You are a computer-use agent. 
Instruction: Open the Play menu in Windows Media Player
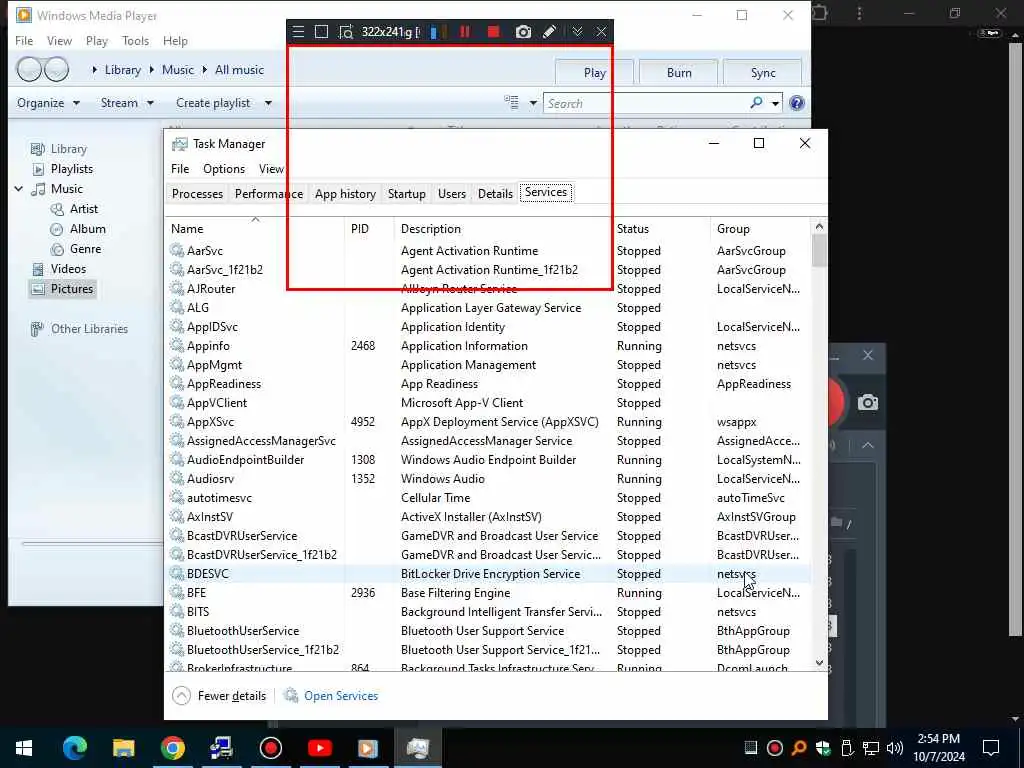click(x=97, y=40)
